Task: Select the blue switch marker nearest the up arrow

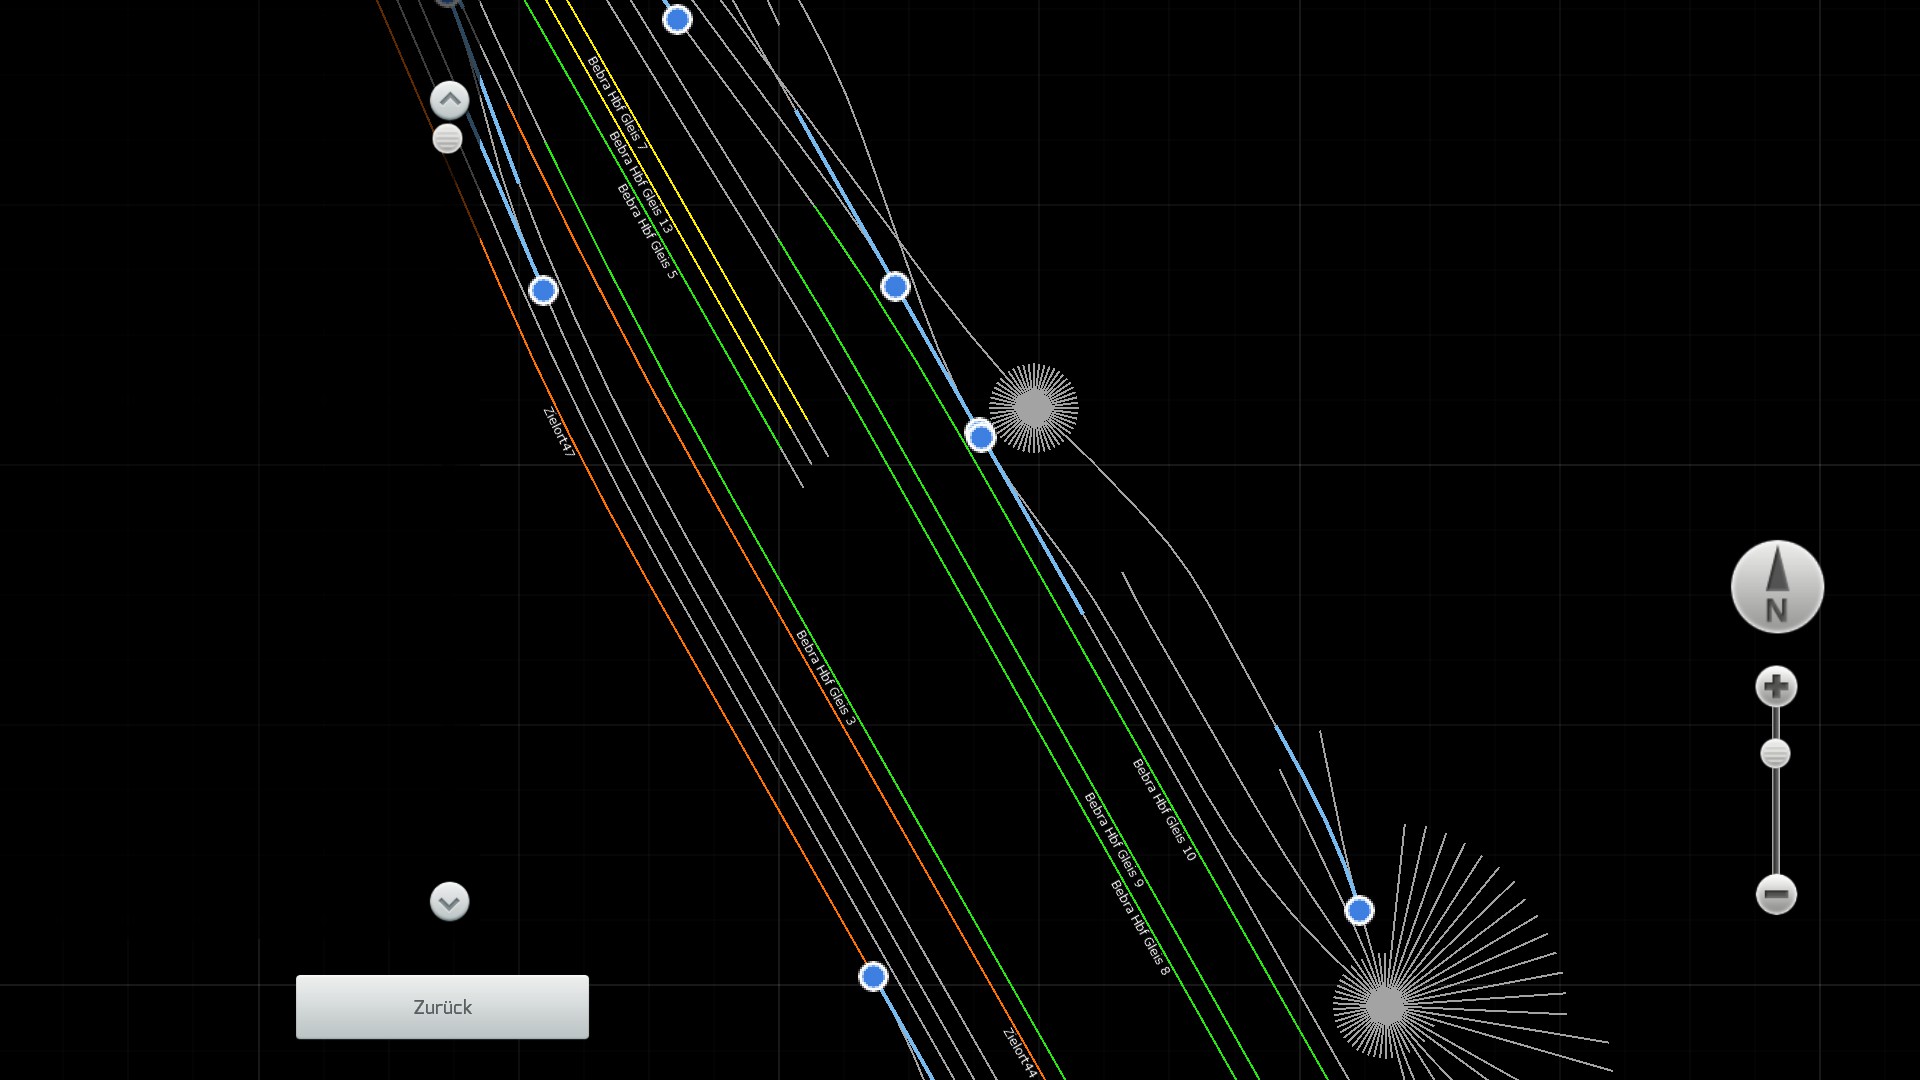Action: [543, 290]
